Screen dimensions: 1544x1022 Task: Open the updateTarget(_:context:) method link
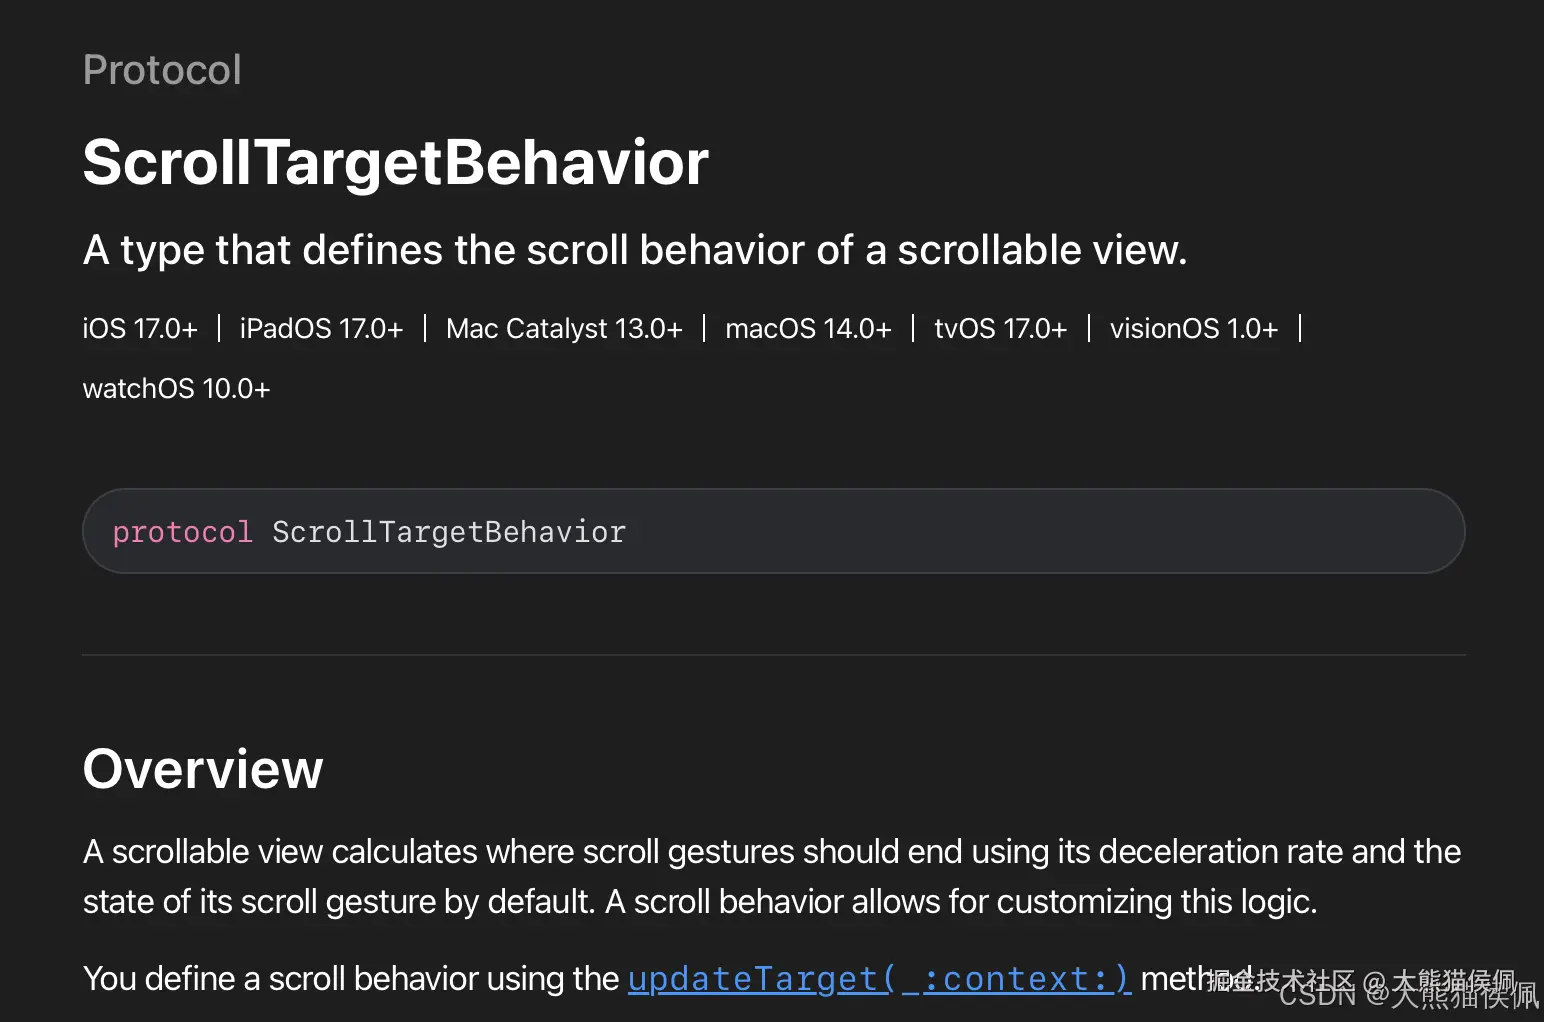[x=879, y=979]
